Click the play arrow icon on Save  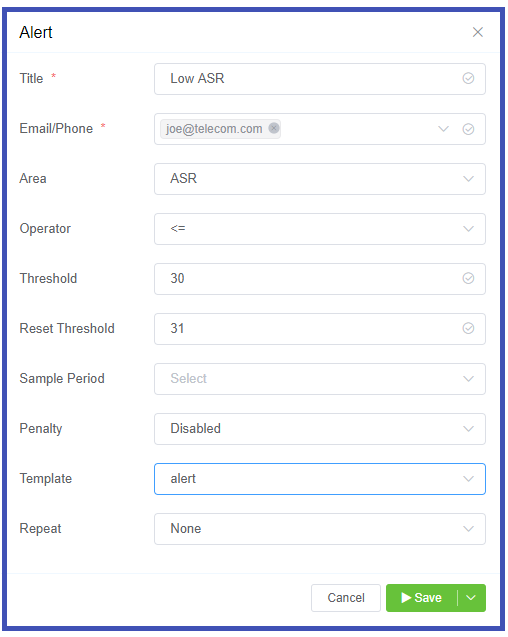(406, 598)
